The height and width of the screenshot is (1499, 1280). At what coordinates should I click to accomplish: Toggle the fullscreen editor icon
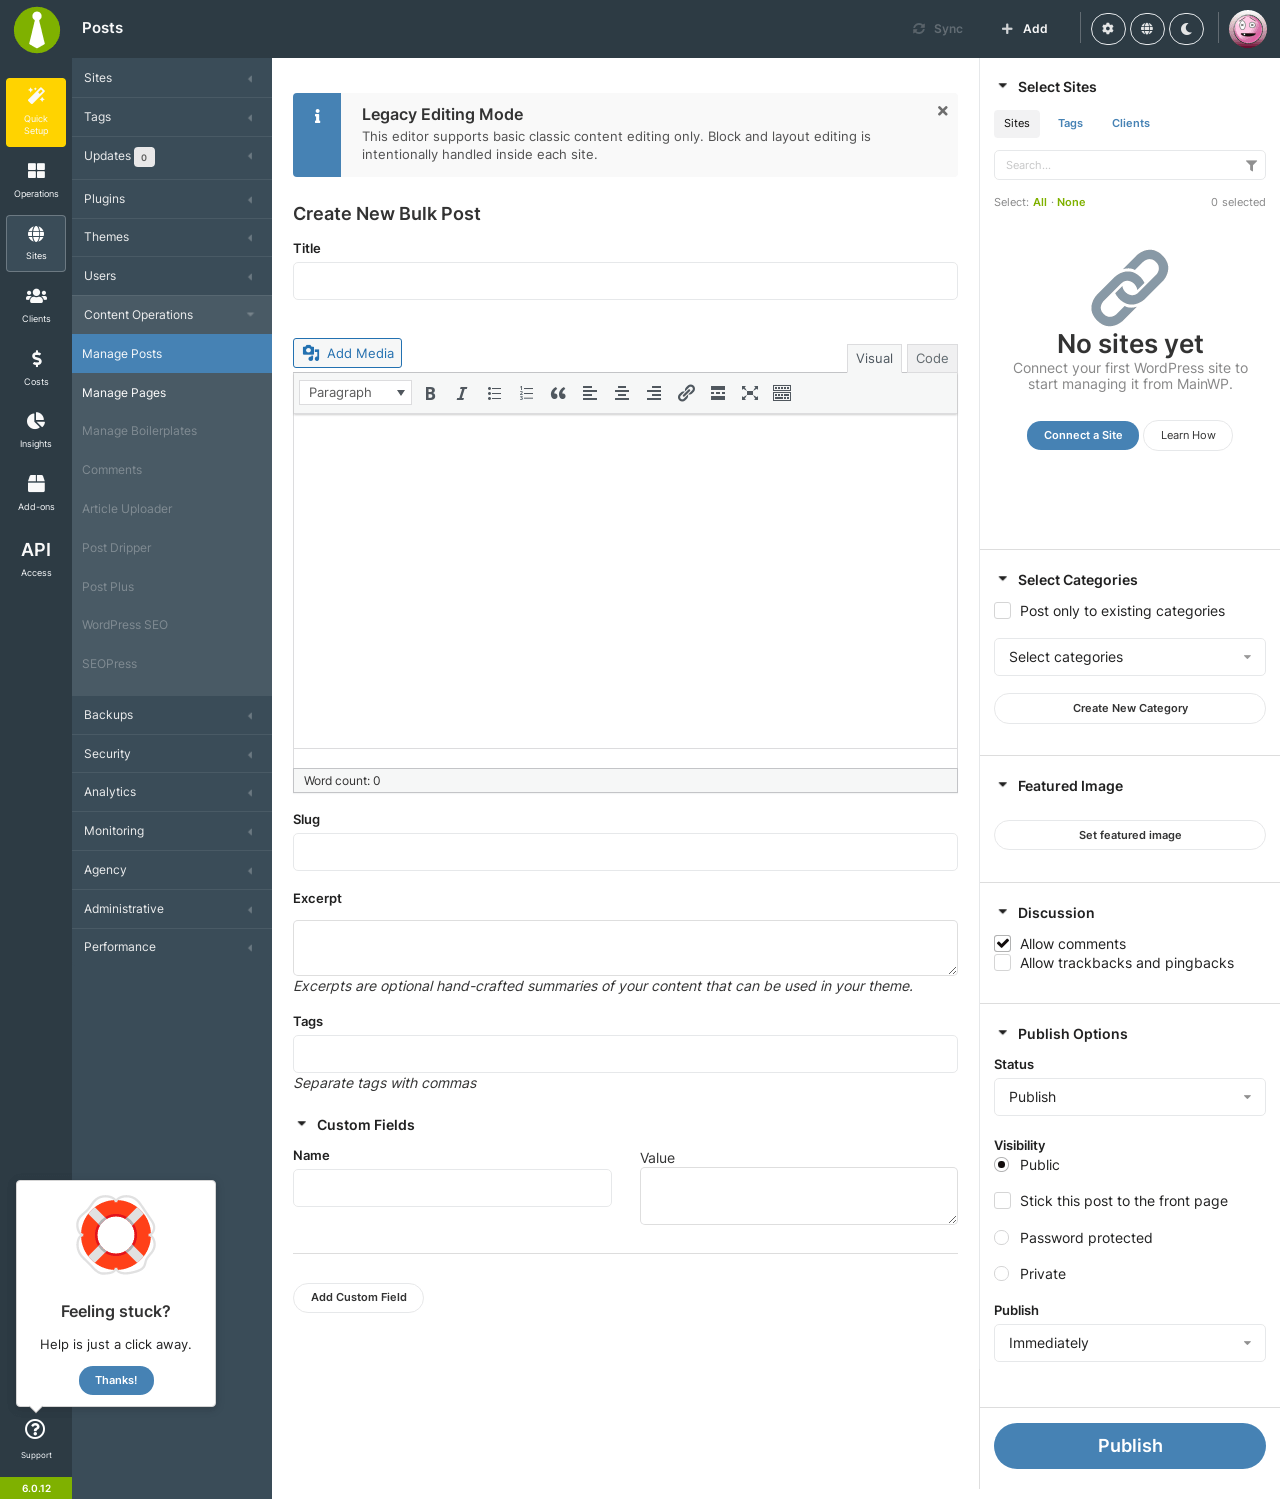click(750, 393)
